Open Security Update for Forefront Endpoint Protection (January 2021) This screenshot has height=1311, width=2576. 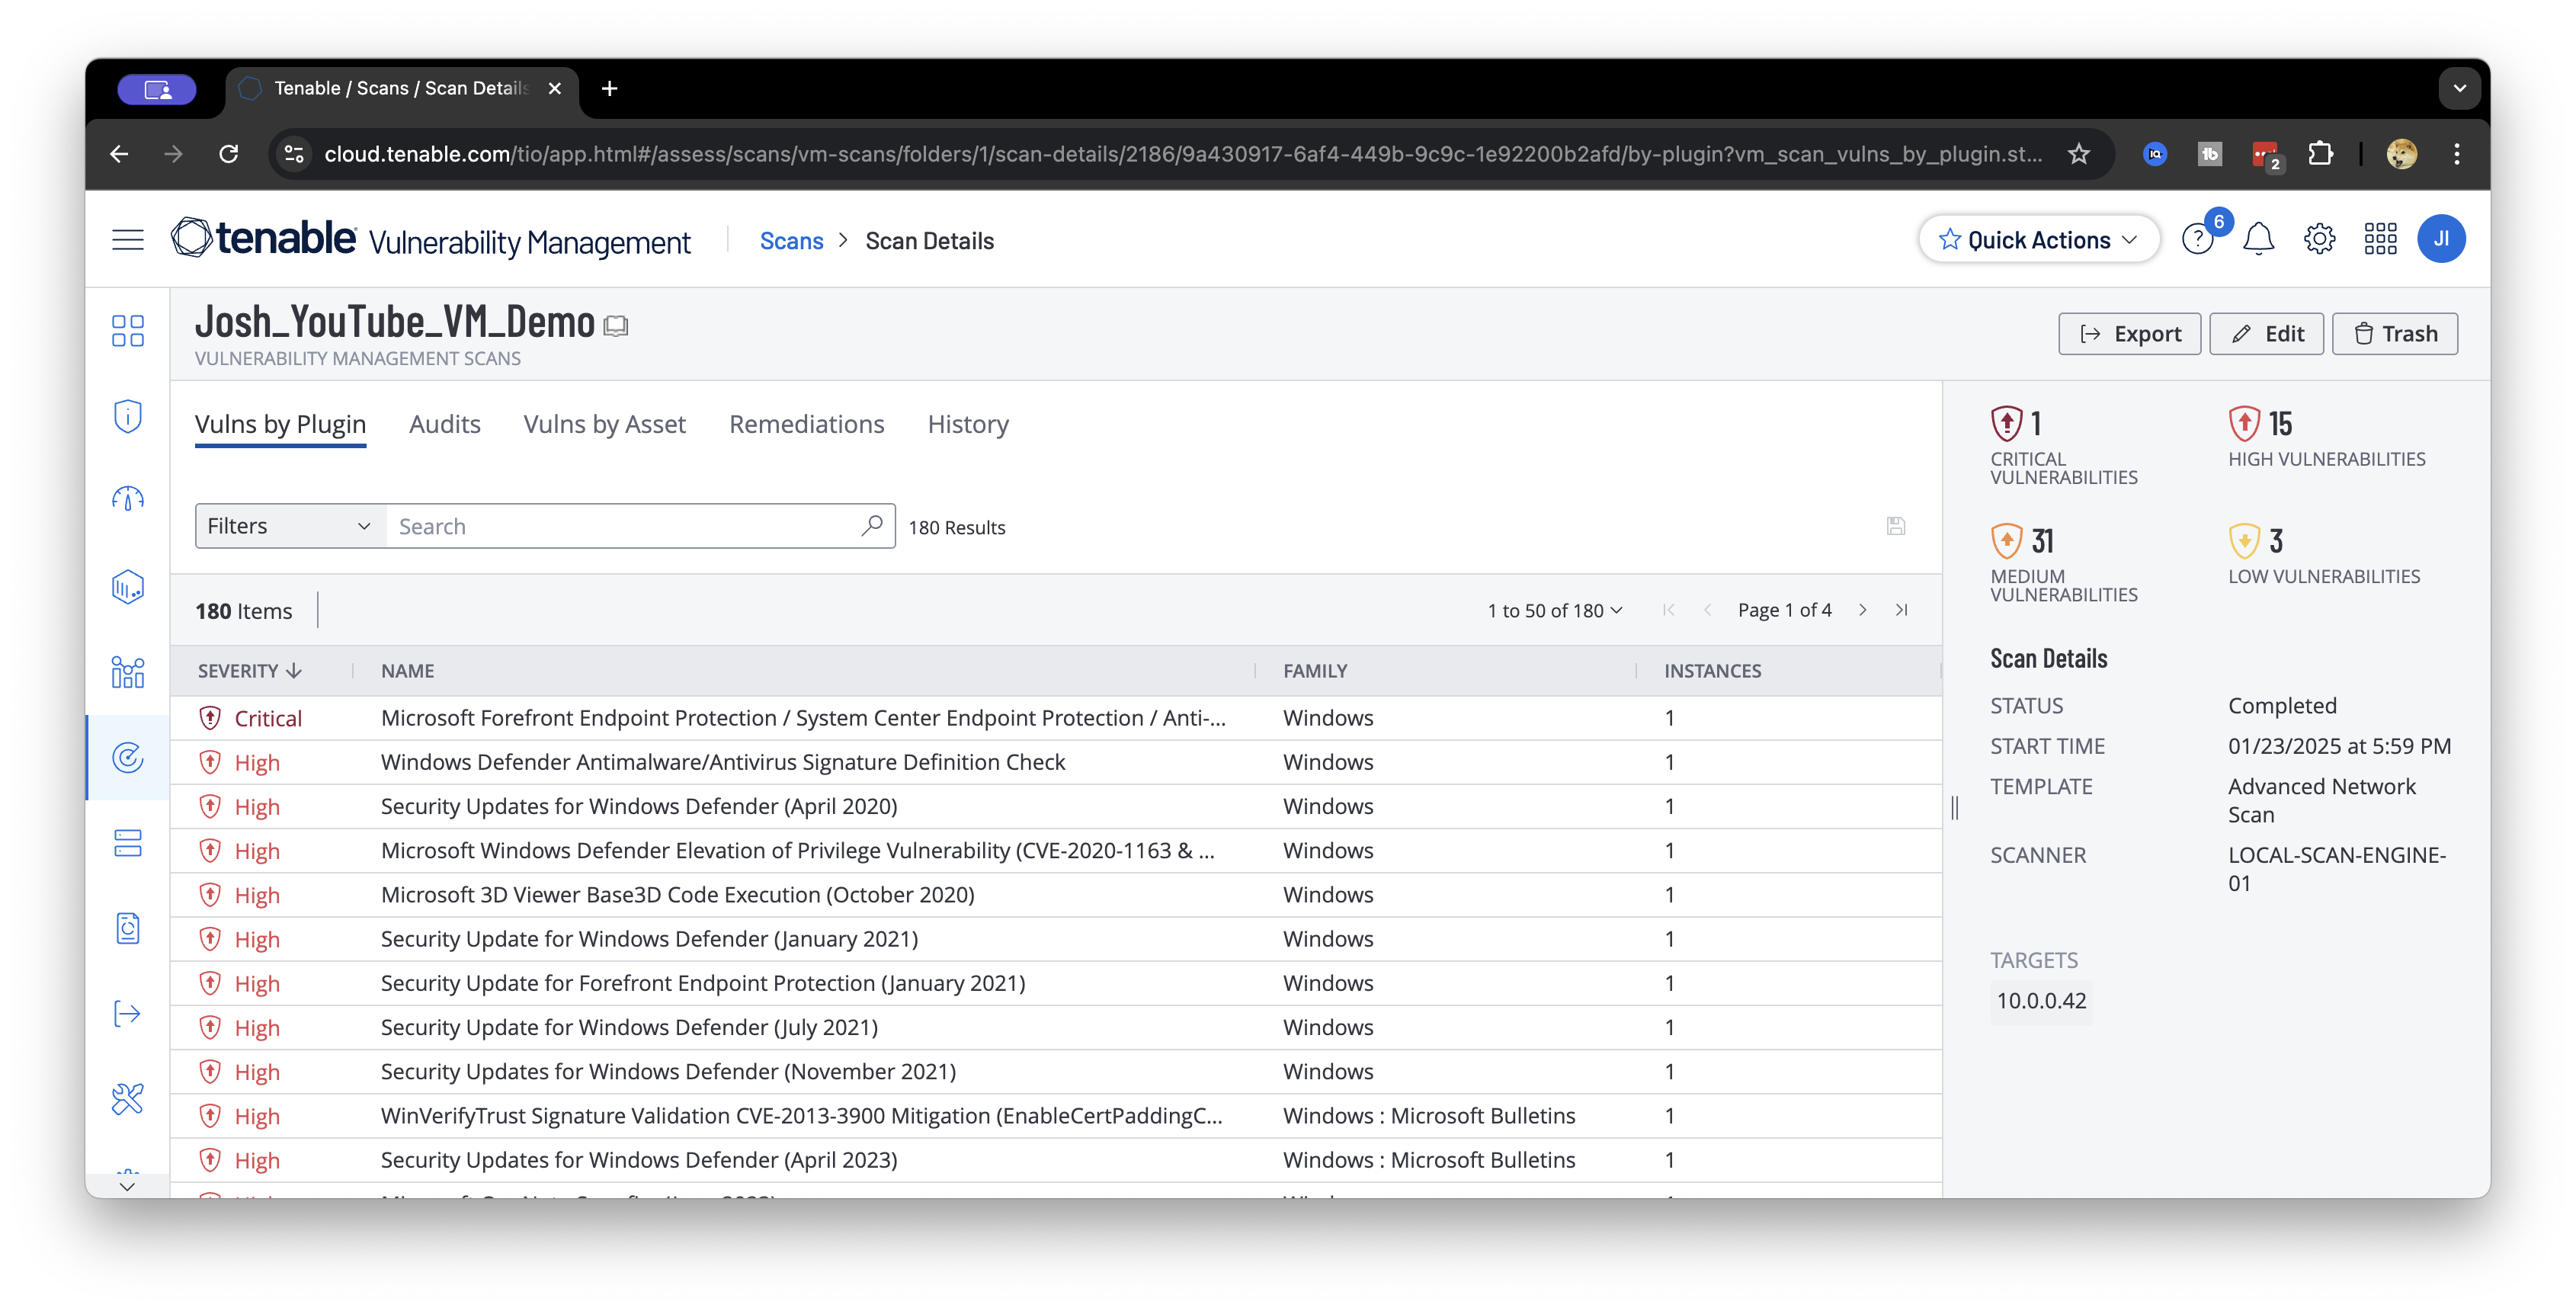(x=1056, y=983)
